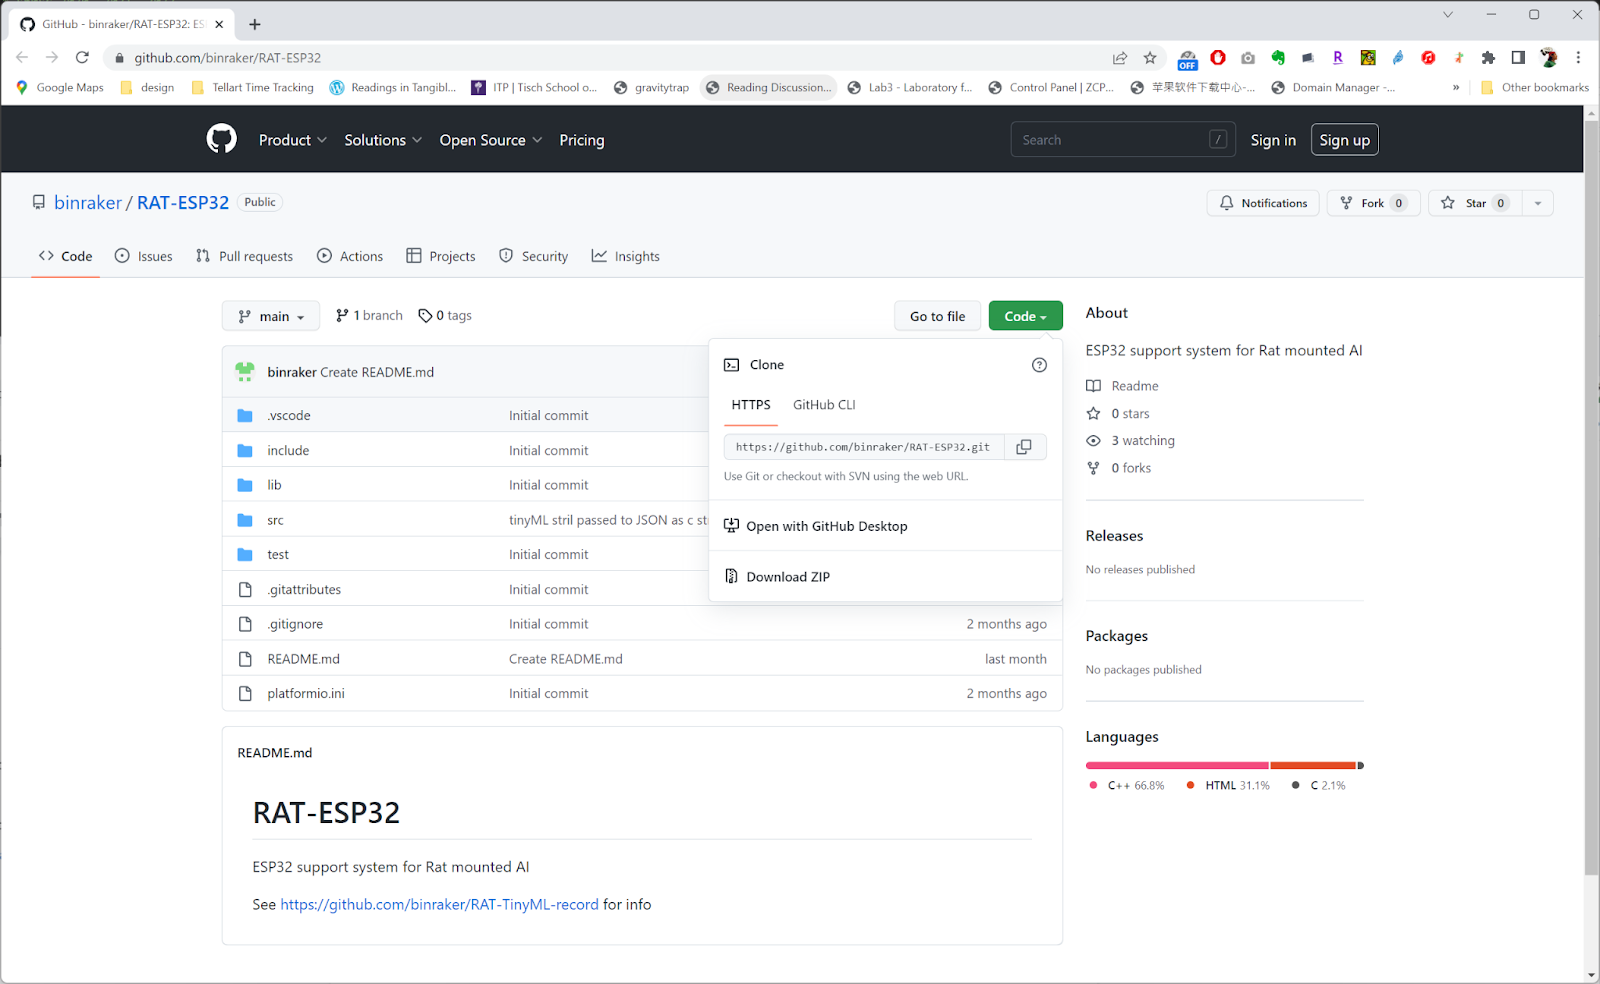
Task: Switch to the Issues tab
Action: click(x=144, y=256)
